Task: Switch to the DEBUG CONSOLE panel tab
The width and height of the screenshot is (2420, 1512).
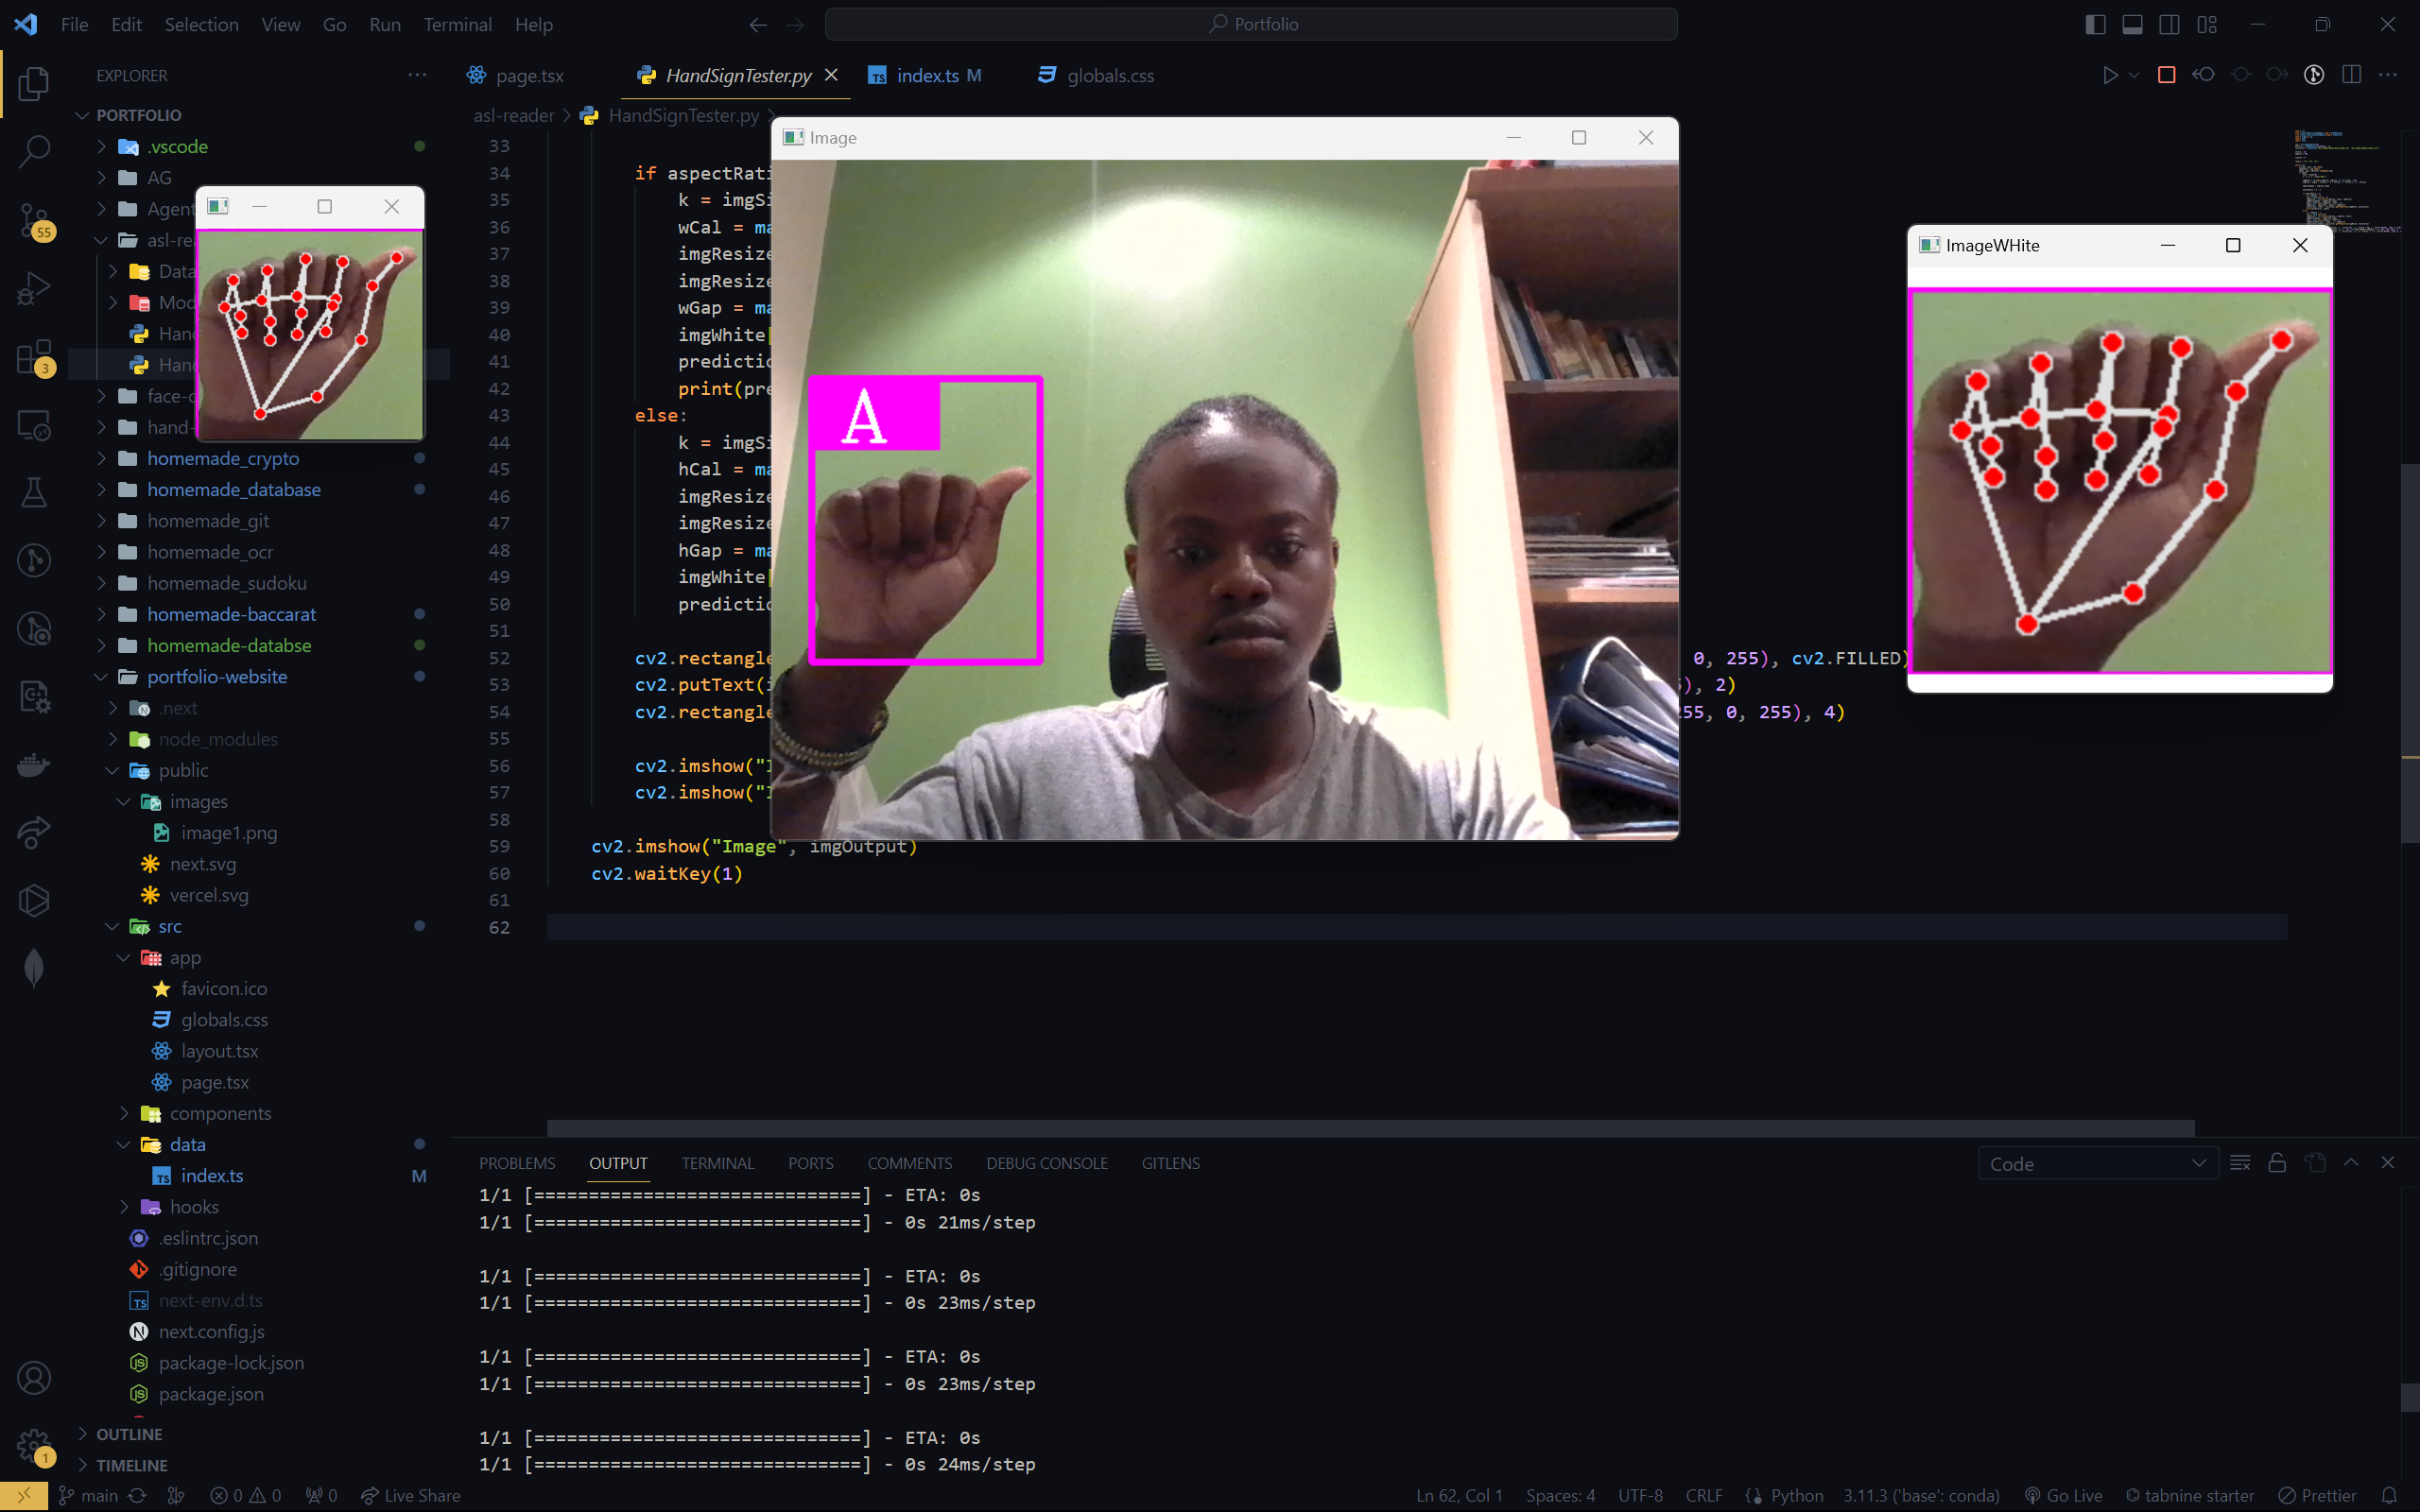Action: coord(1046,1163)
